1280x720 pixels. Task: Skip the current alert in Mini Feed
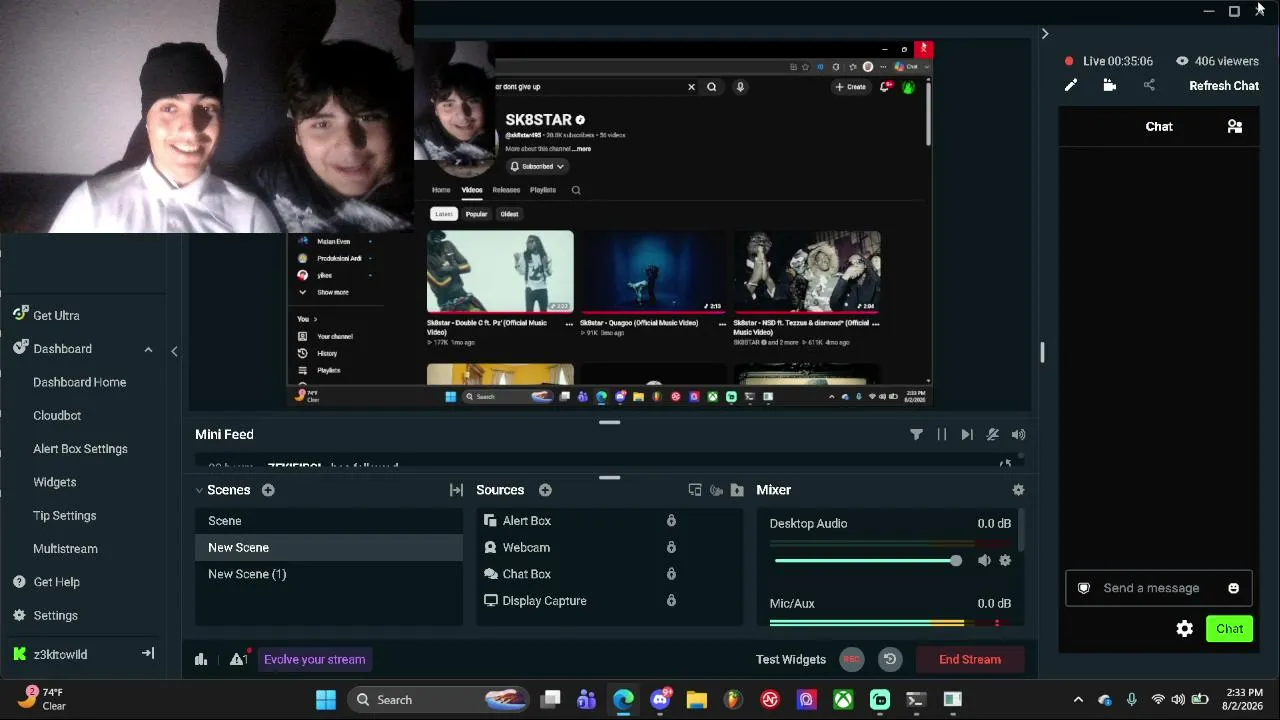click(x=966, y=434)
